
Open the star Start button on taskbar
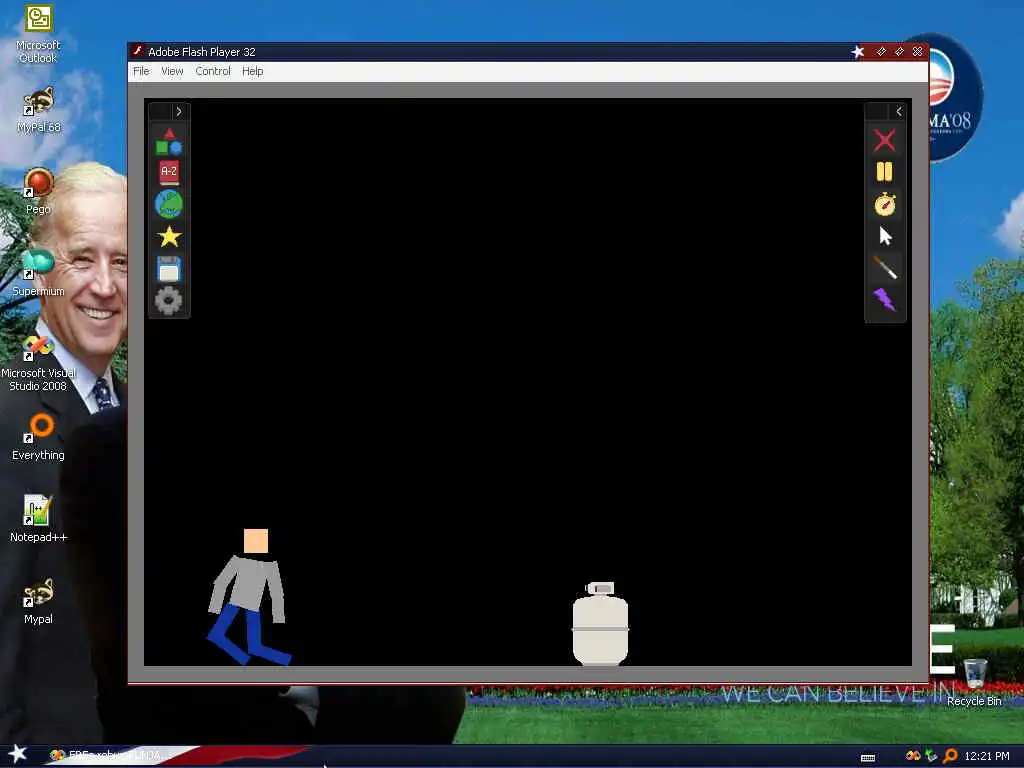(x=17, y=754)
